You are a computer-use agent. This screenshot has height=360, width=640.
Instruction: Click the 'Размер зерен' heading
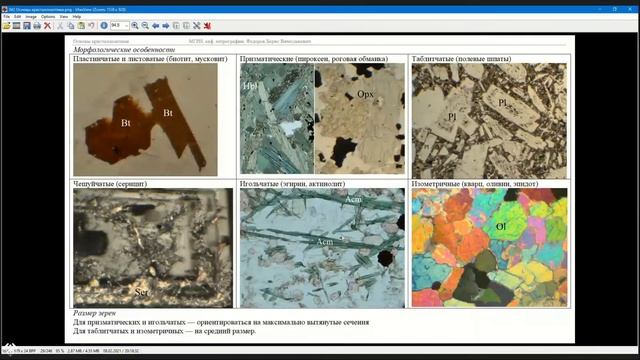pos(94,313)
